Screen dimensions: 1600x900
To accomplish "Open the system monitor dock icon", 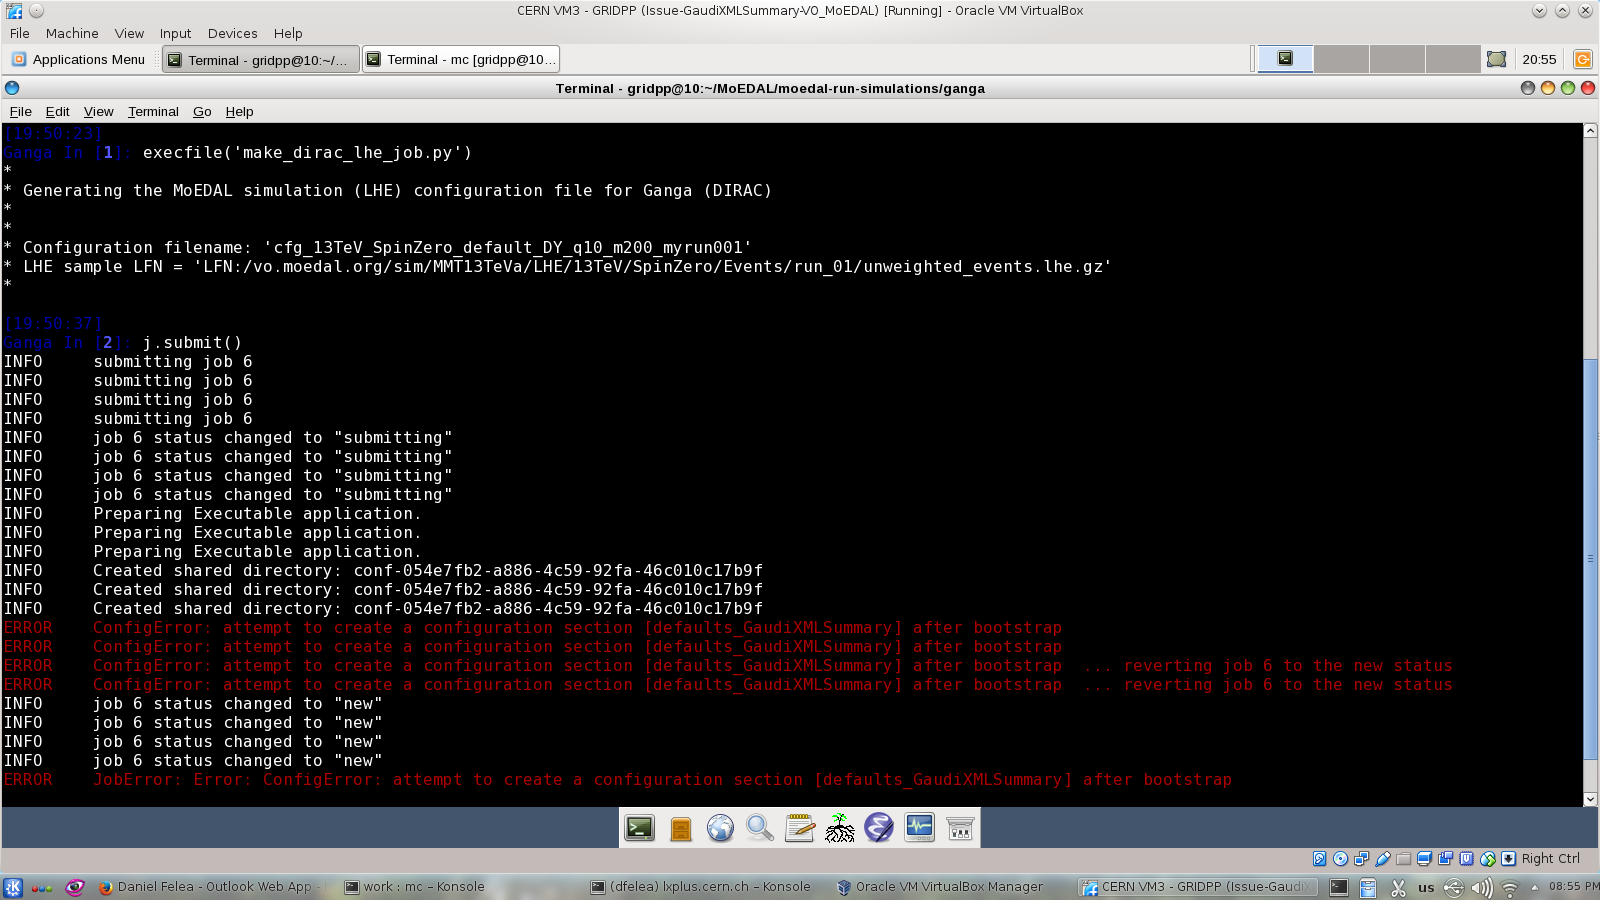I will [919, 828].
